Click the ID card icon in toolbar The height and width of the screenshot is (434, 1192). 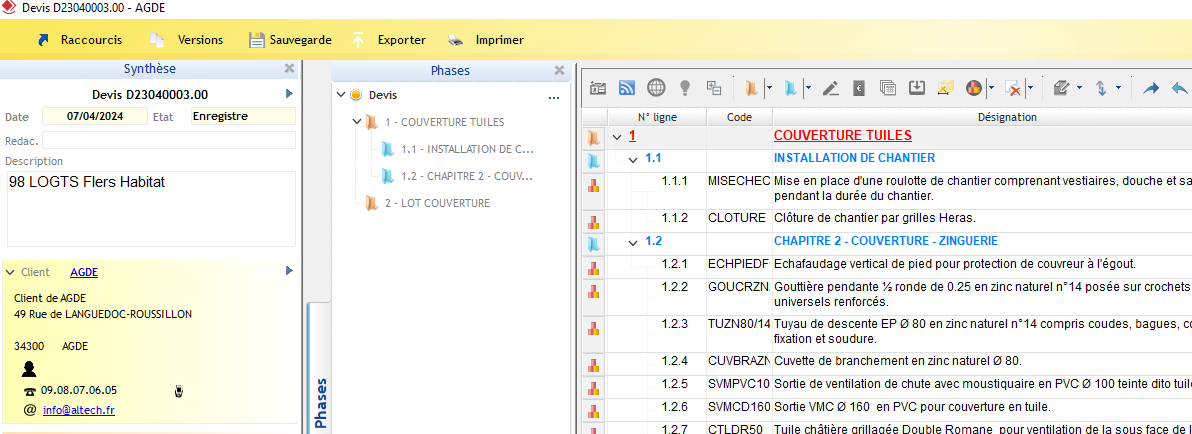point(598,88)
